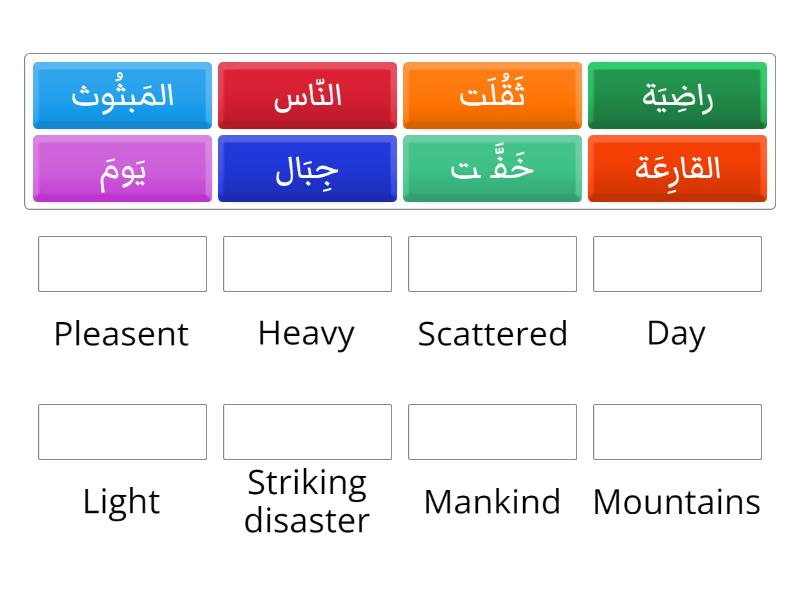This screenshot has width=800, height=600.
Task: Select the purple يَومَ word tile
Action: click(122, 168)
